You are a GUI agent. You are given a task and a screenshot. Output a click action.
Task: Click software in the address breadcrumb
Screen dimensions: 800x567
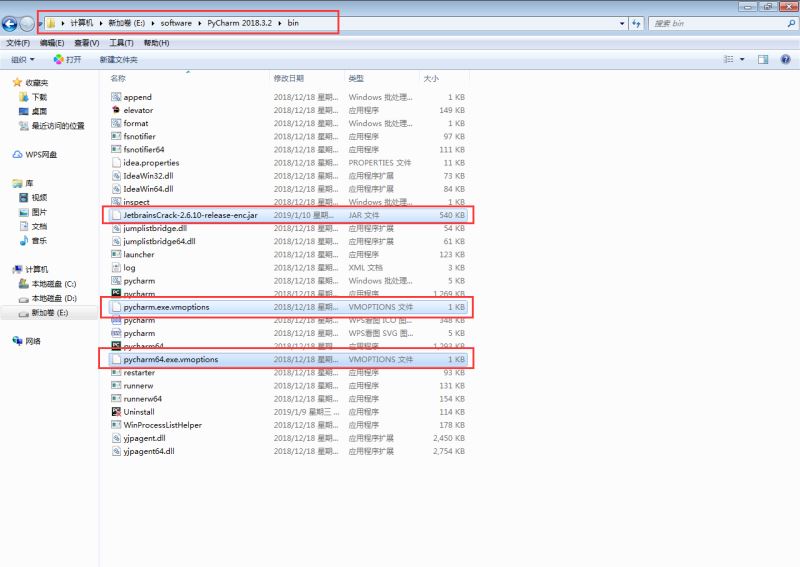(176, 23)
